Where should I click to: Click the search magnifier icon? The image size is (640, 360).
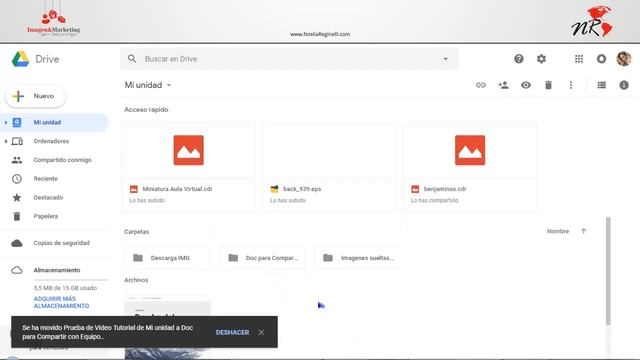pos(132,59)
